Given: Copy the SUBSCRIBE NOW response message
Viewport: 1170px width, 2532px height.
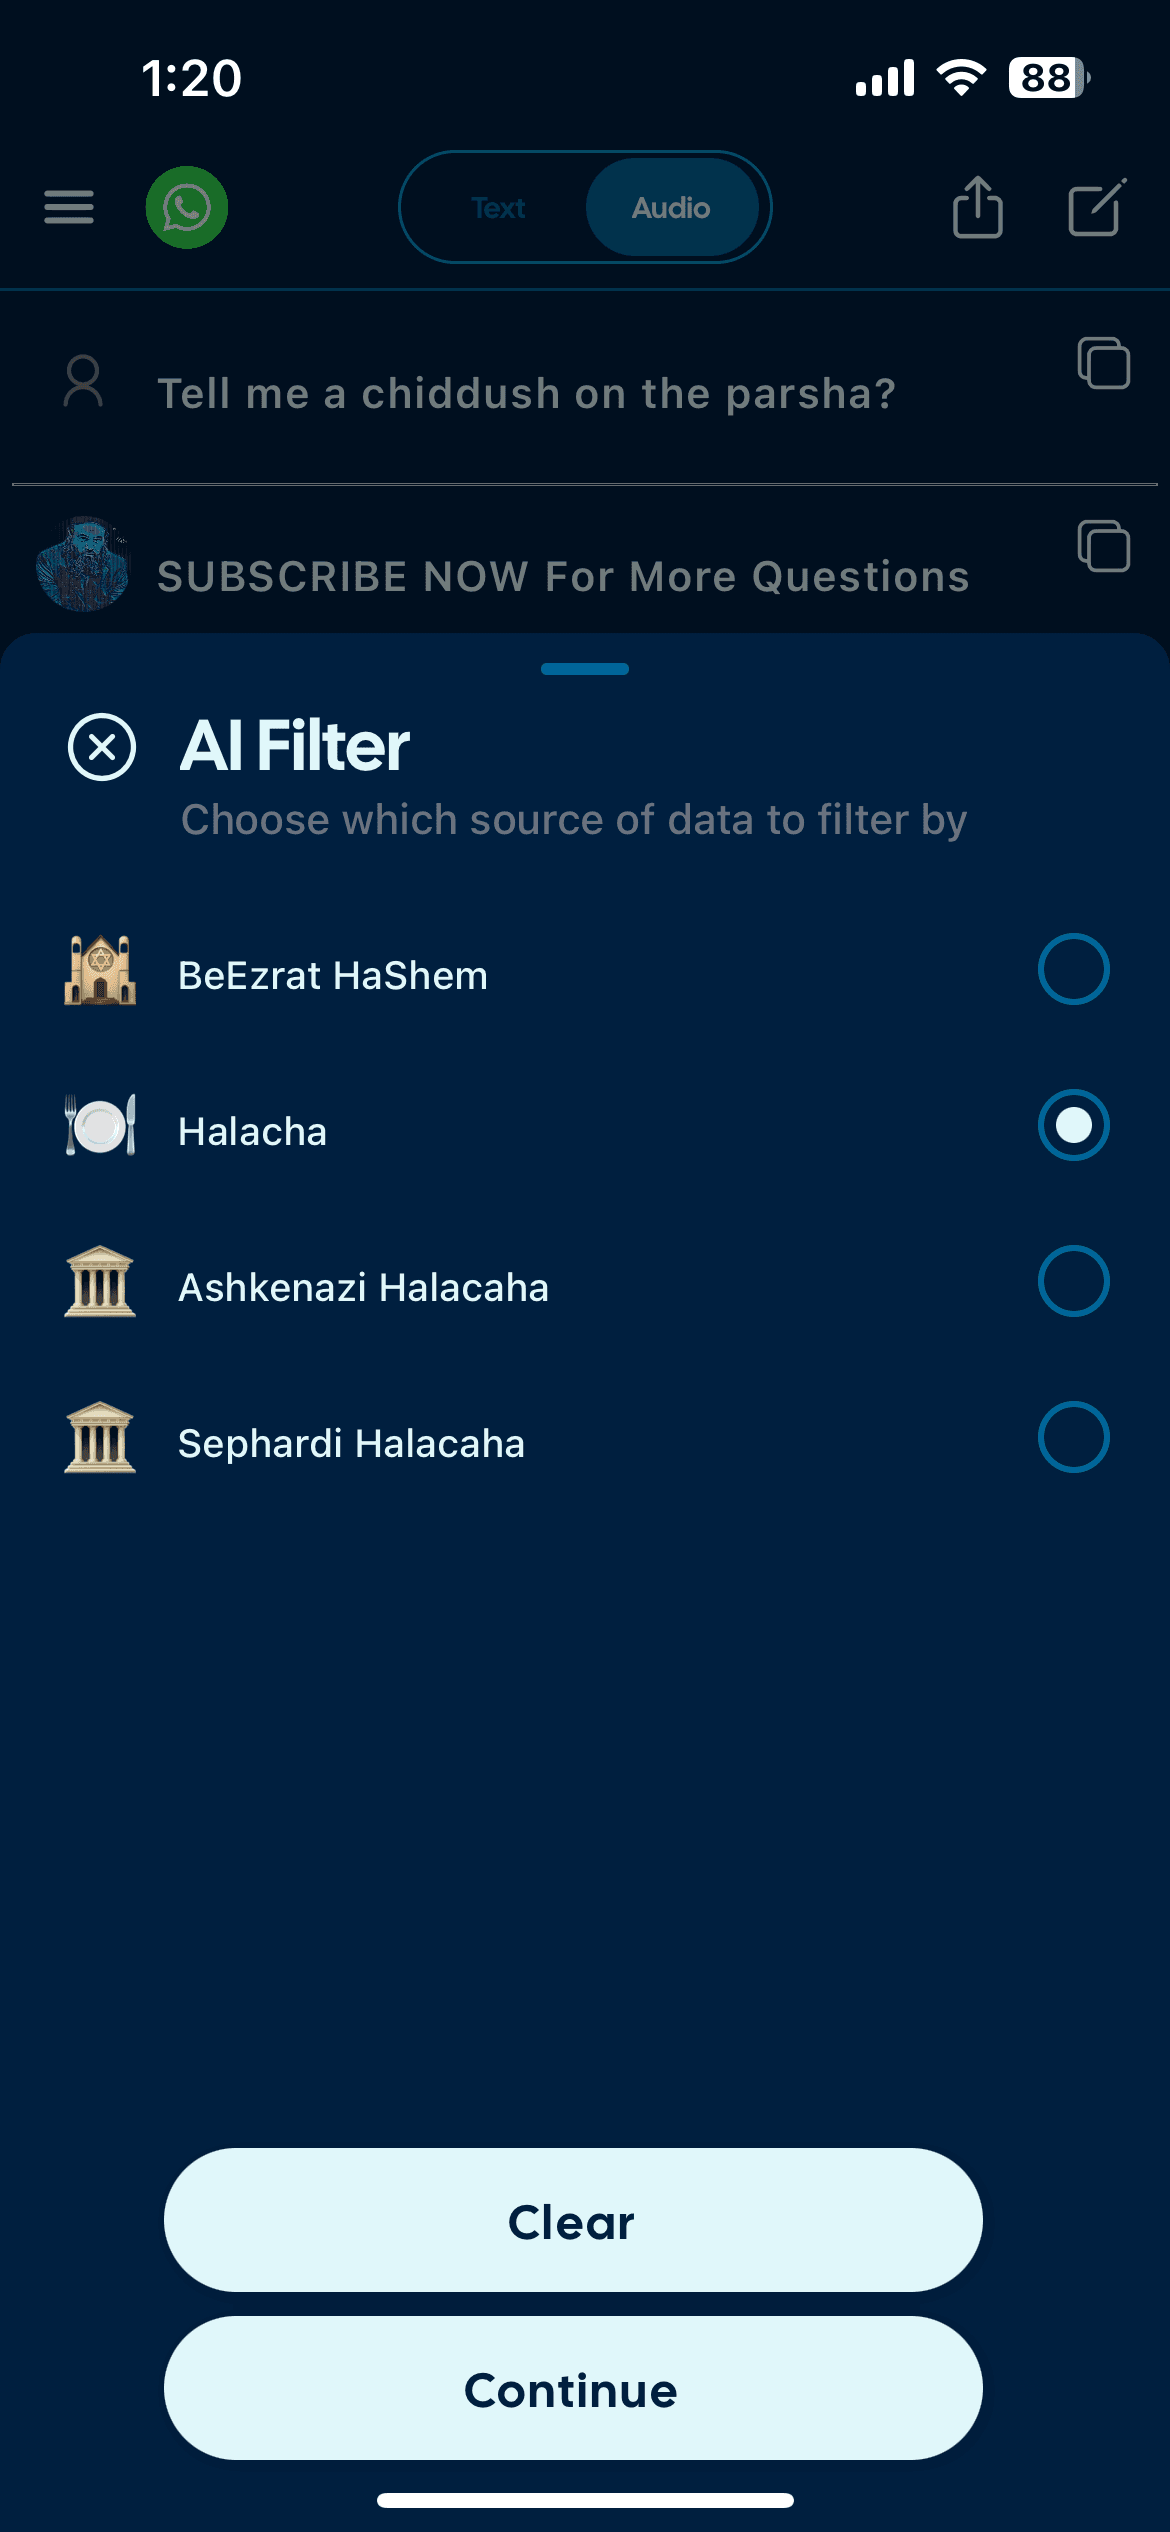Looking at the screenshot, I should 1103,545.
